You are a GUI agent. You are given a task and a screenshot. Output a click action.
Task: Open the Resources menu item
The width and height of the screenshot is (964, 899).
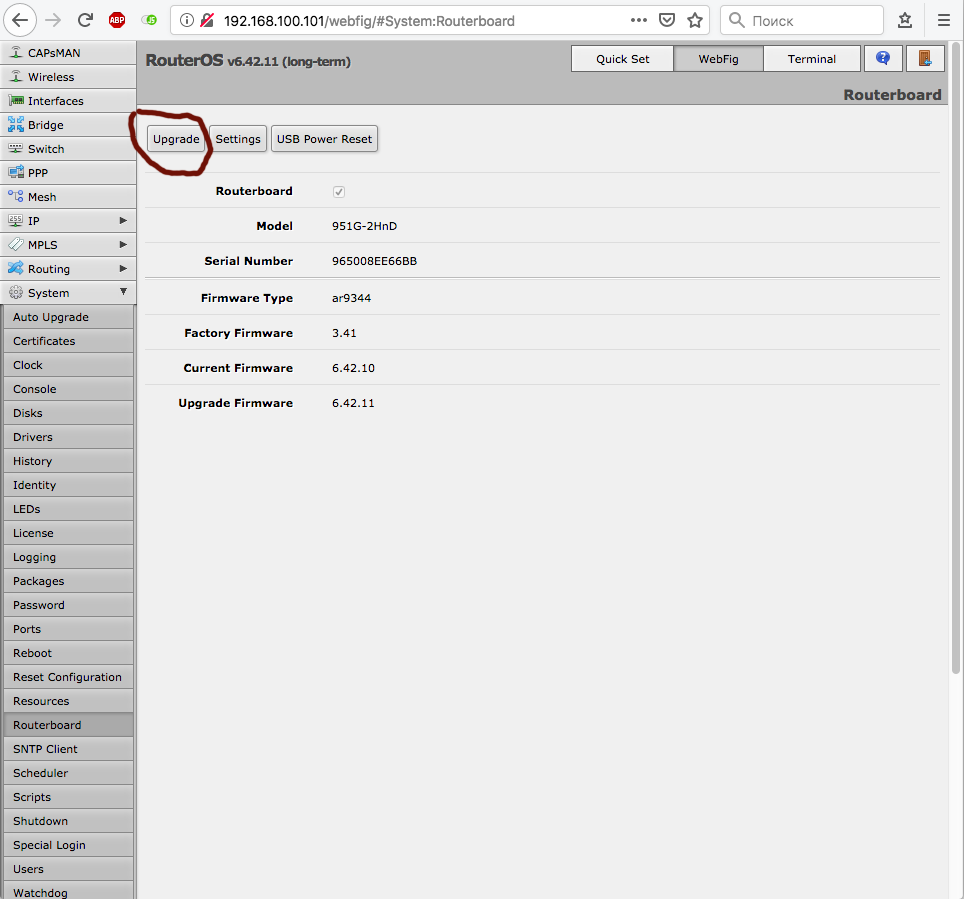(68, 701)
